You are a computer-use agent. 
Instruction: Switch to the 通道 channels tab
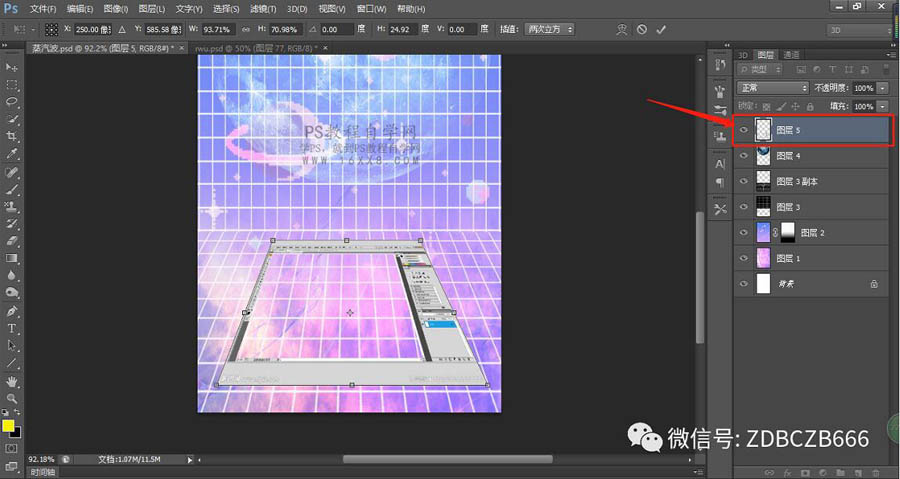792,55
